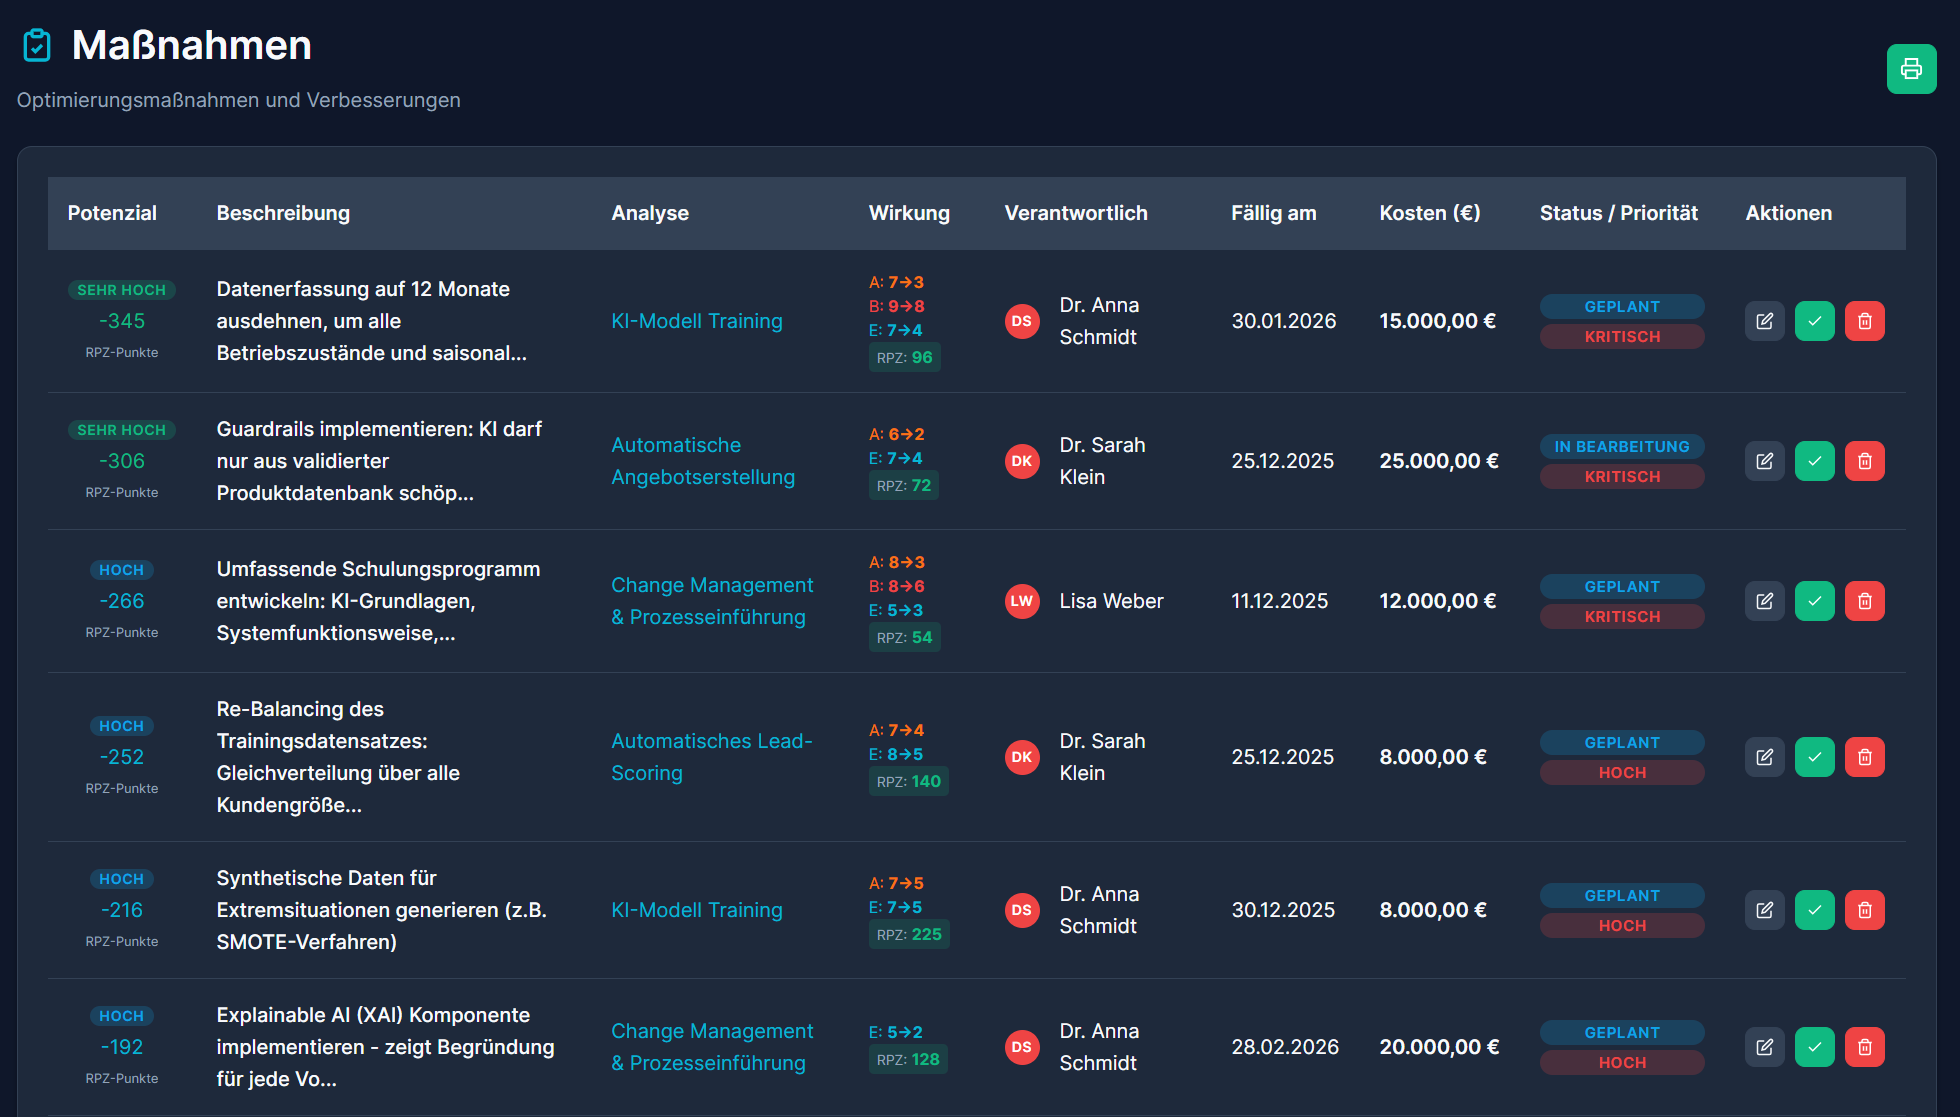Delete the Datenerfassung measure row
The image size is (1960, 1117).
[1864, 321]
